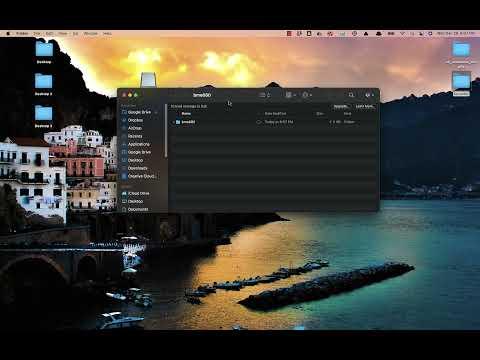Viewport: 480px width, 360px height.
Task: Select the external drive icon on desktop
Action: pyautogui.click(x=148, y=80)
